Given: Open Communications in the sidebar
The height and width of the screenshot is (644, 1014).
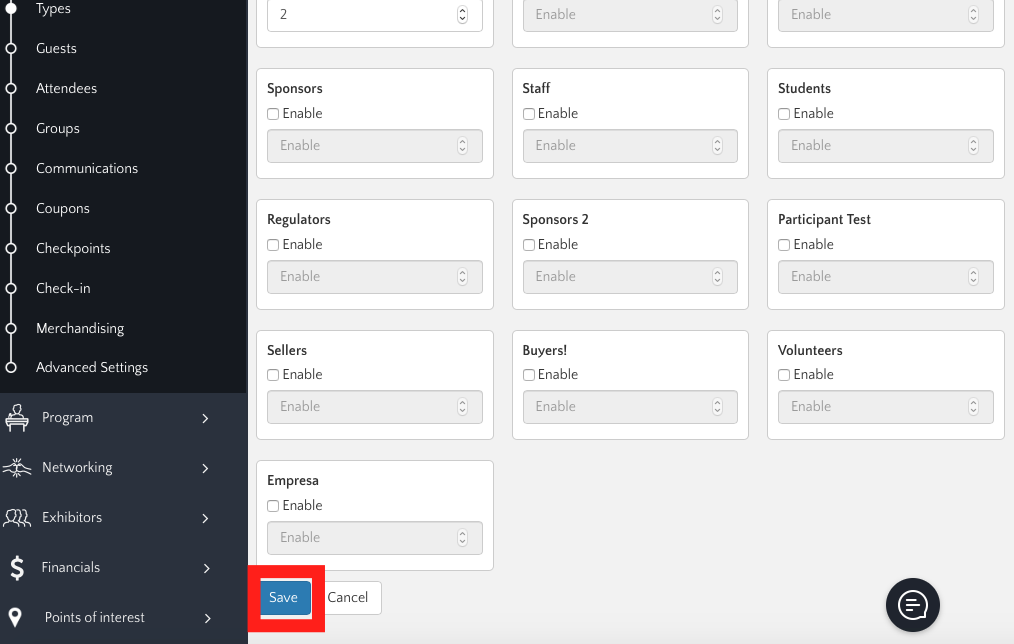Looking at the screenshot, I should click(87, 168).
